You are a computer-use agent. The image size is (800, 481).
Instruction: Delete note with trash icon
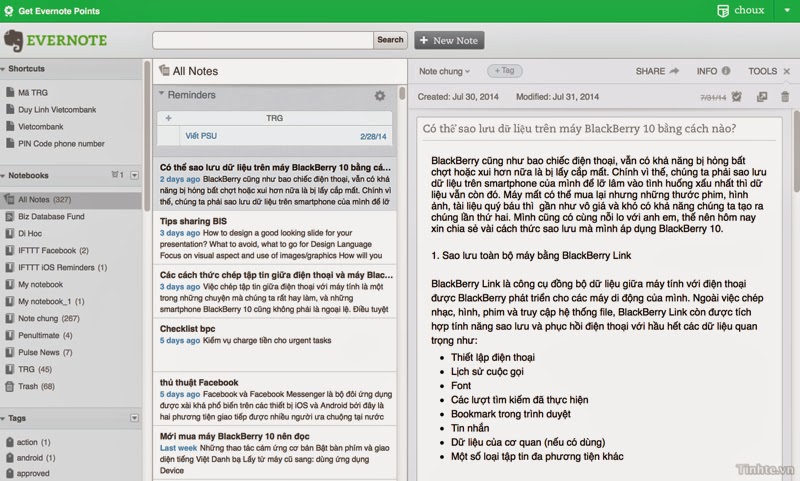[785, 96]
